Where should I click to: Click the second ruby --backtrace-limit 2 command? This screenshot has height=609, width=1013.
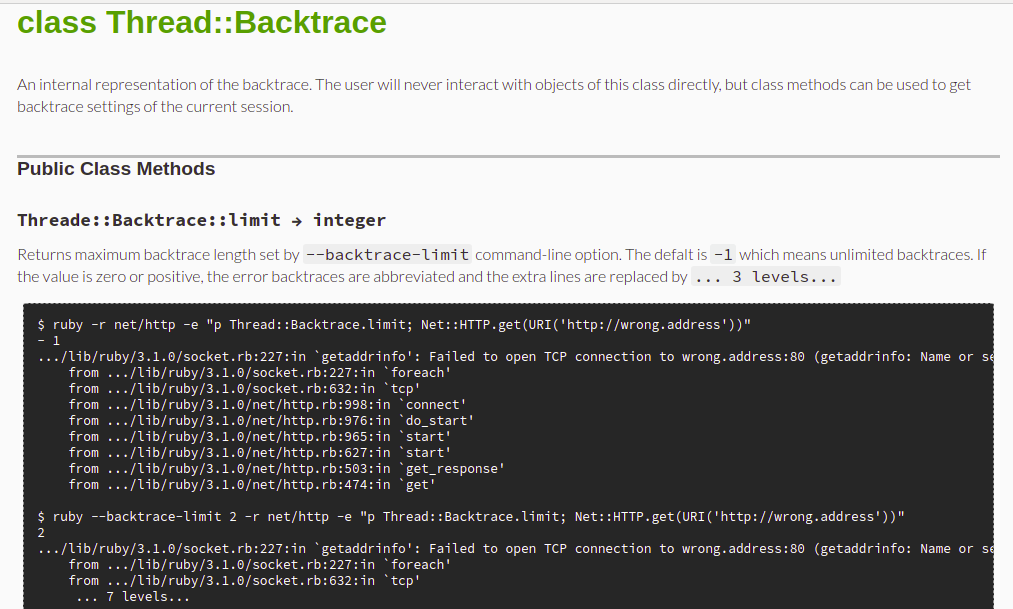click(x=471, y=517)
